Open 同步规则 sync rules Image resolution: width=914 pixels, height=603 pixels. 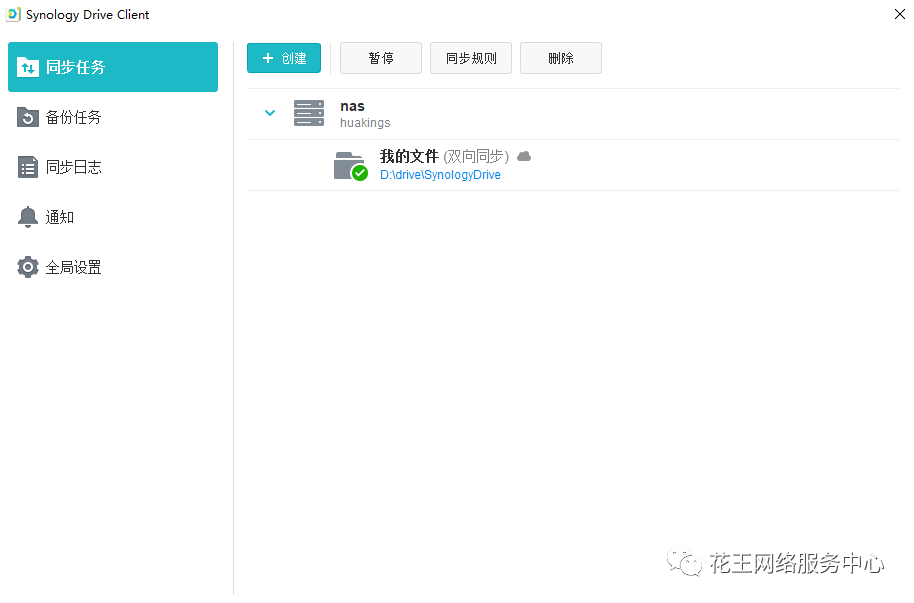(x=471, y=58)
